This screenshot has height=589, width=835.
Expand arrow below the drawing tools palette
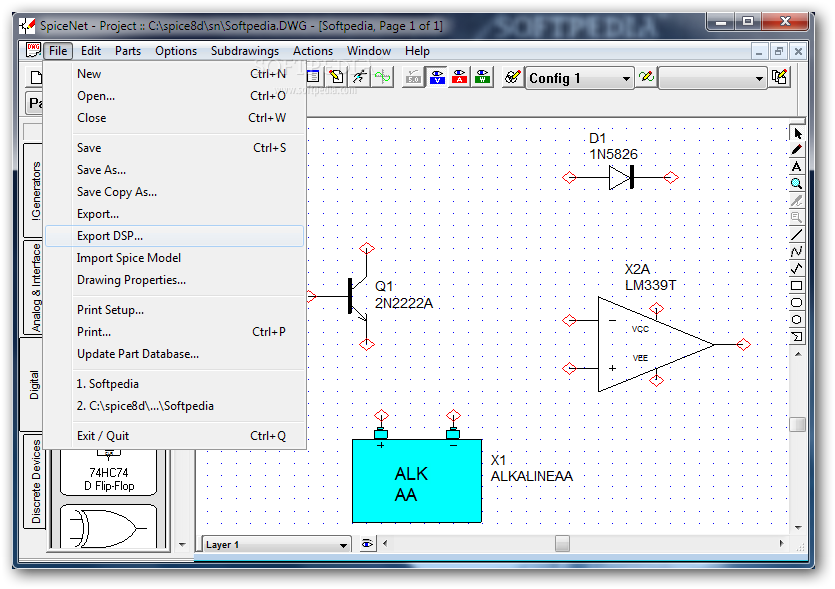798,354
